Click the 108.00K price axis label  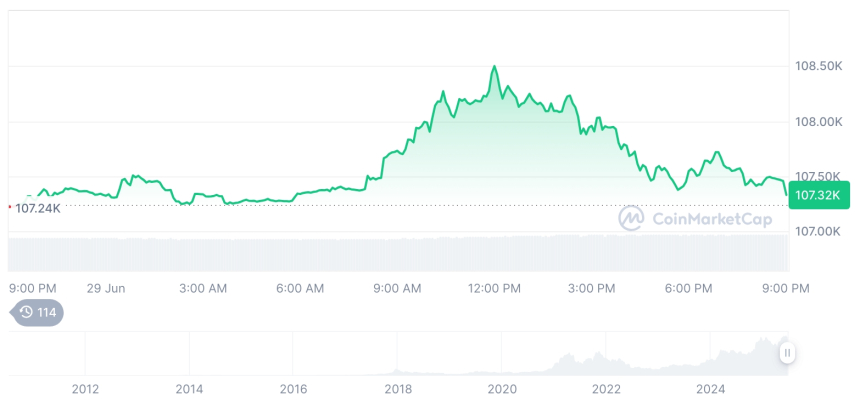(818, 122)
